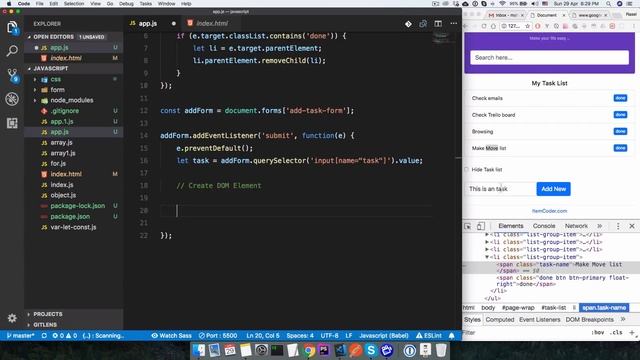Screen dimensions: 640x360
Task: Click the errors and warnings count
Action: coord(64,336)
